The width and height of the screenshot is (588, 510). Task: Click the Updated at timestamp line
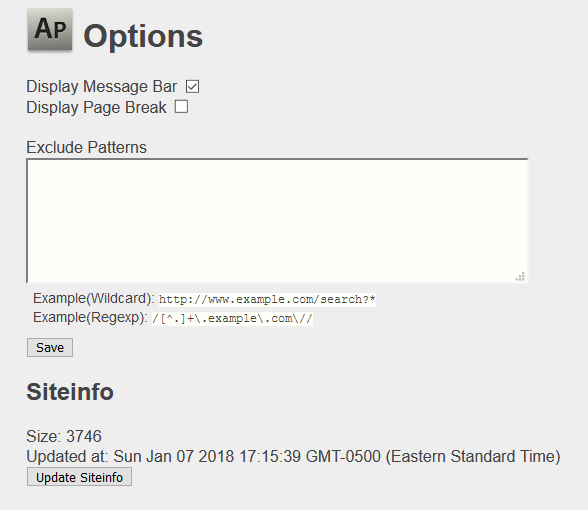293,456
